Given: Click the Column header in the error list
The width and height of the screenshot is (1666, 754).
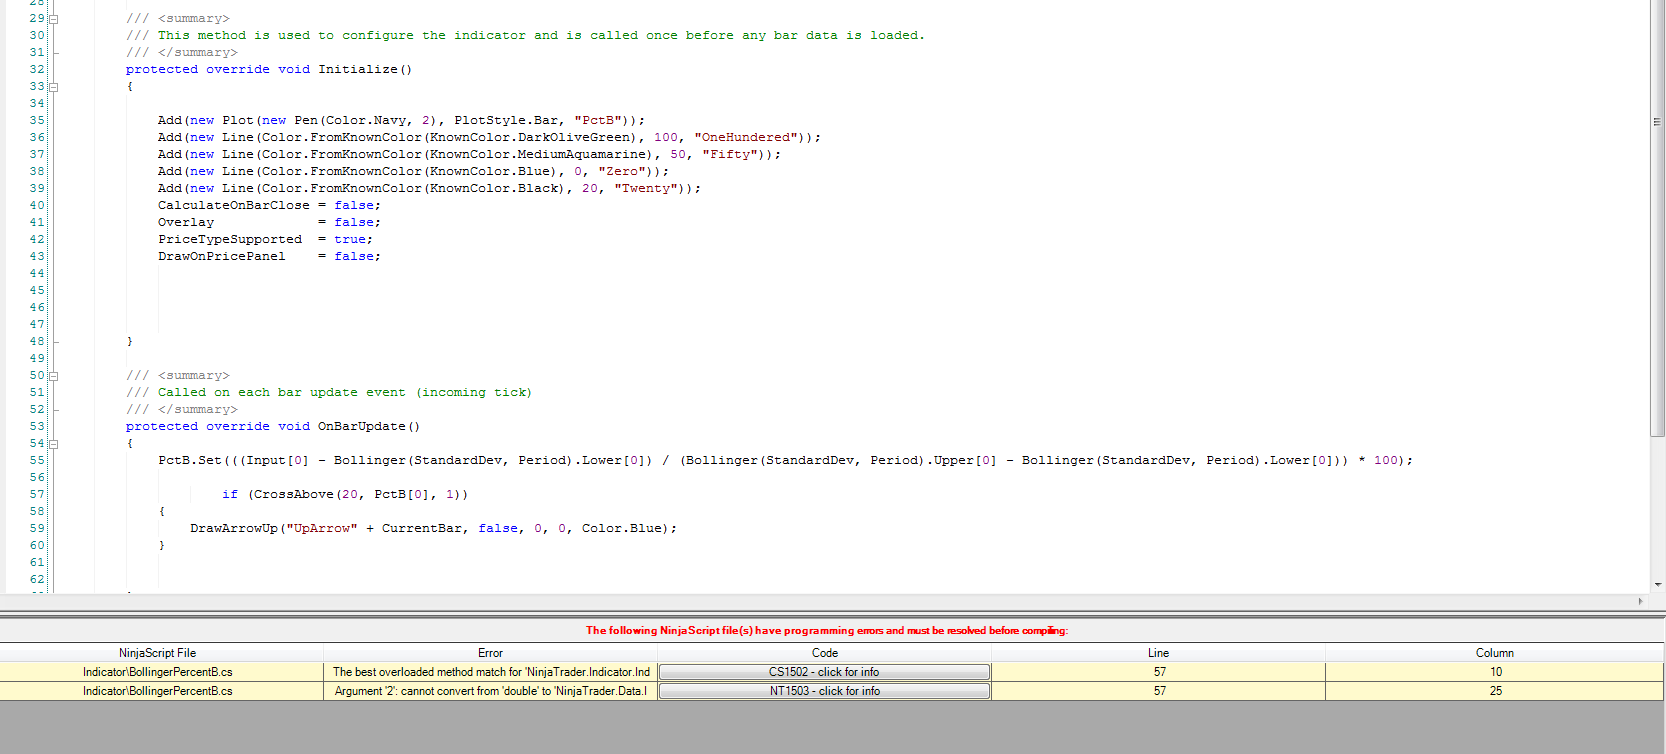Looking at the screenshot, I should click(1495, 653).
